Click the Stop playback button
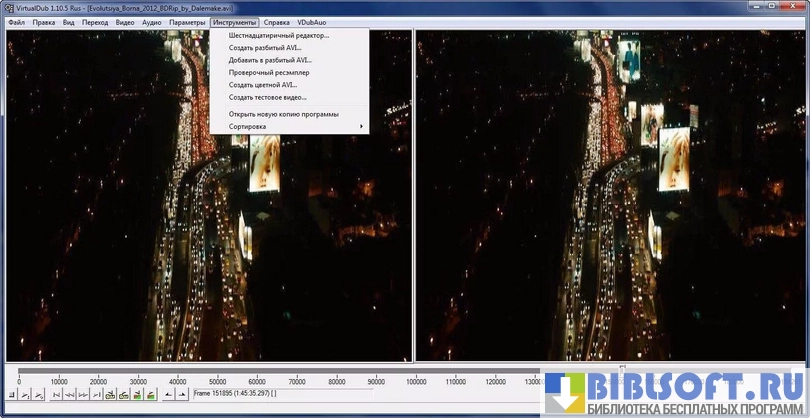810x418 pixels. [11, 395]
